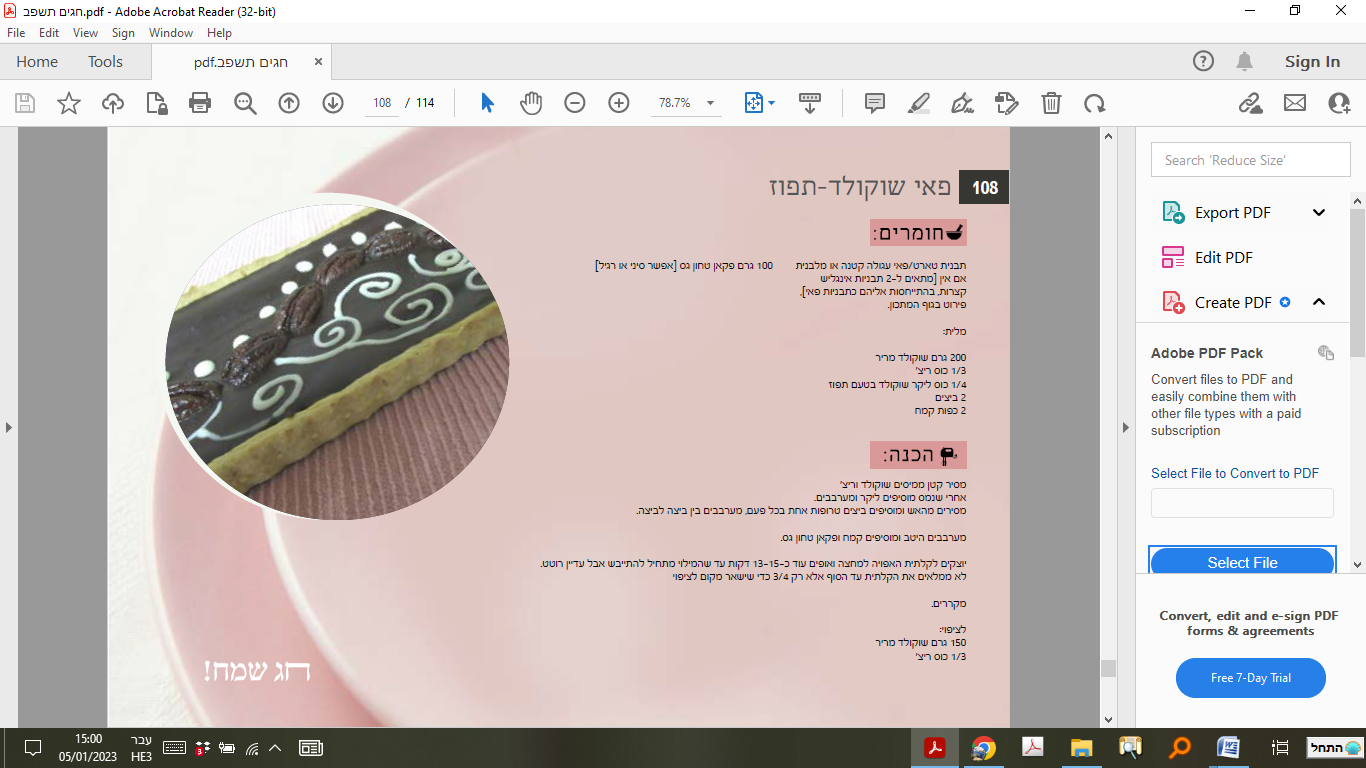Open the Window menu
The image size is (1366, 768).
[x=171, y=33]
